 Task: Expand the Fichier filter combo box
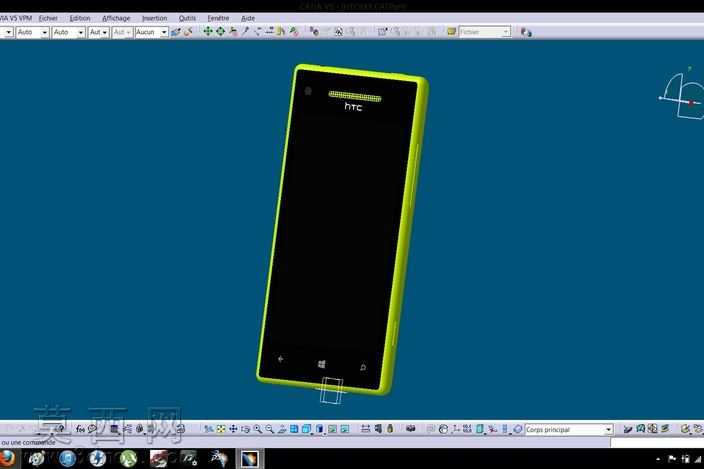[x=506, y=32]
